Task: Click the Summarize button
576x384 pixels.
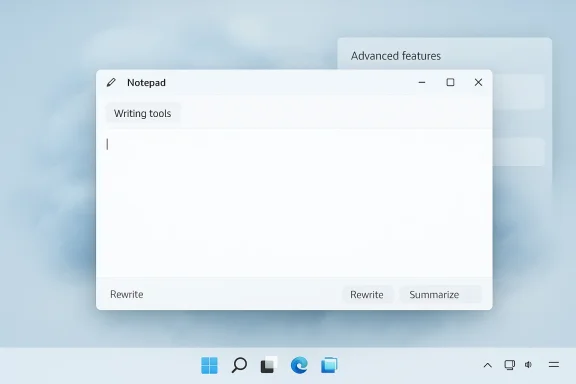Action: [440, 295]
